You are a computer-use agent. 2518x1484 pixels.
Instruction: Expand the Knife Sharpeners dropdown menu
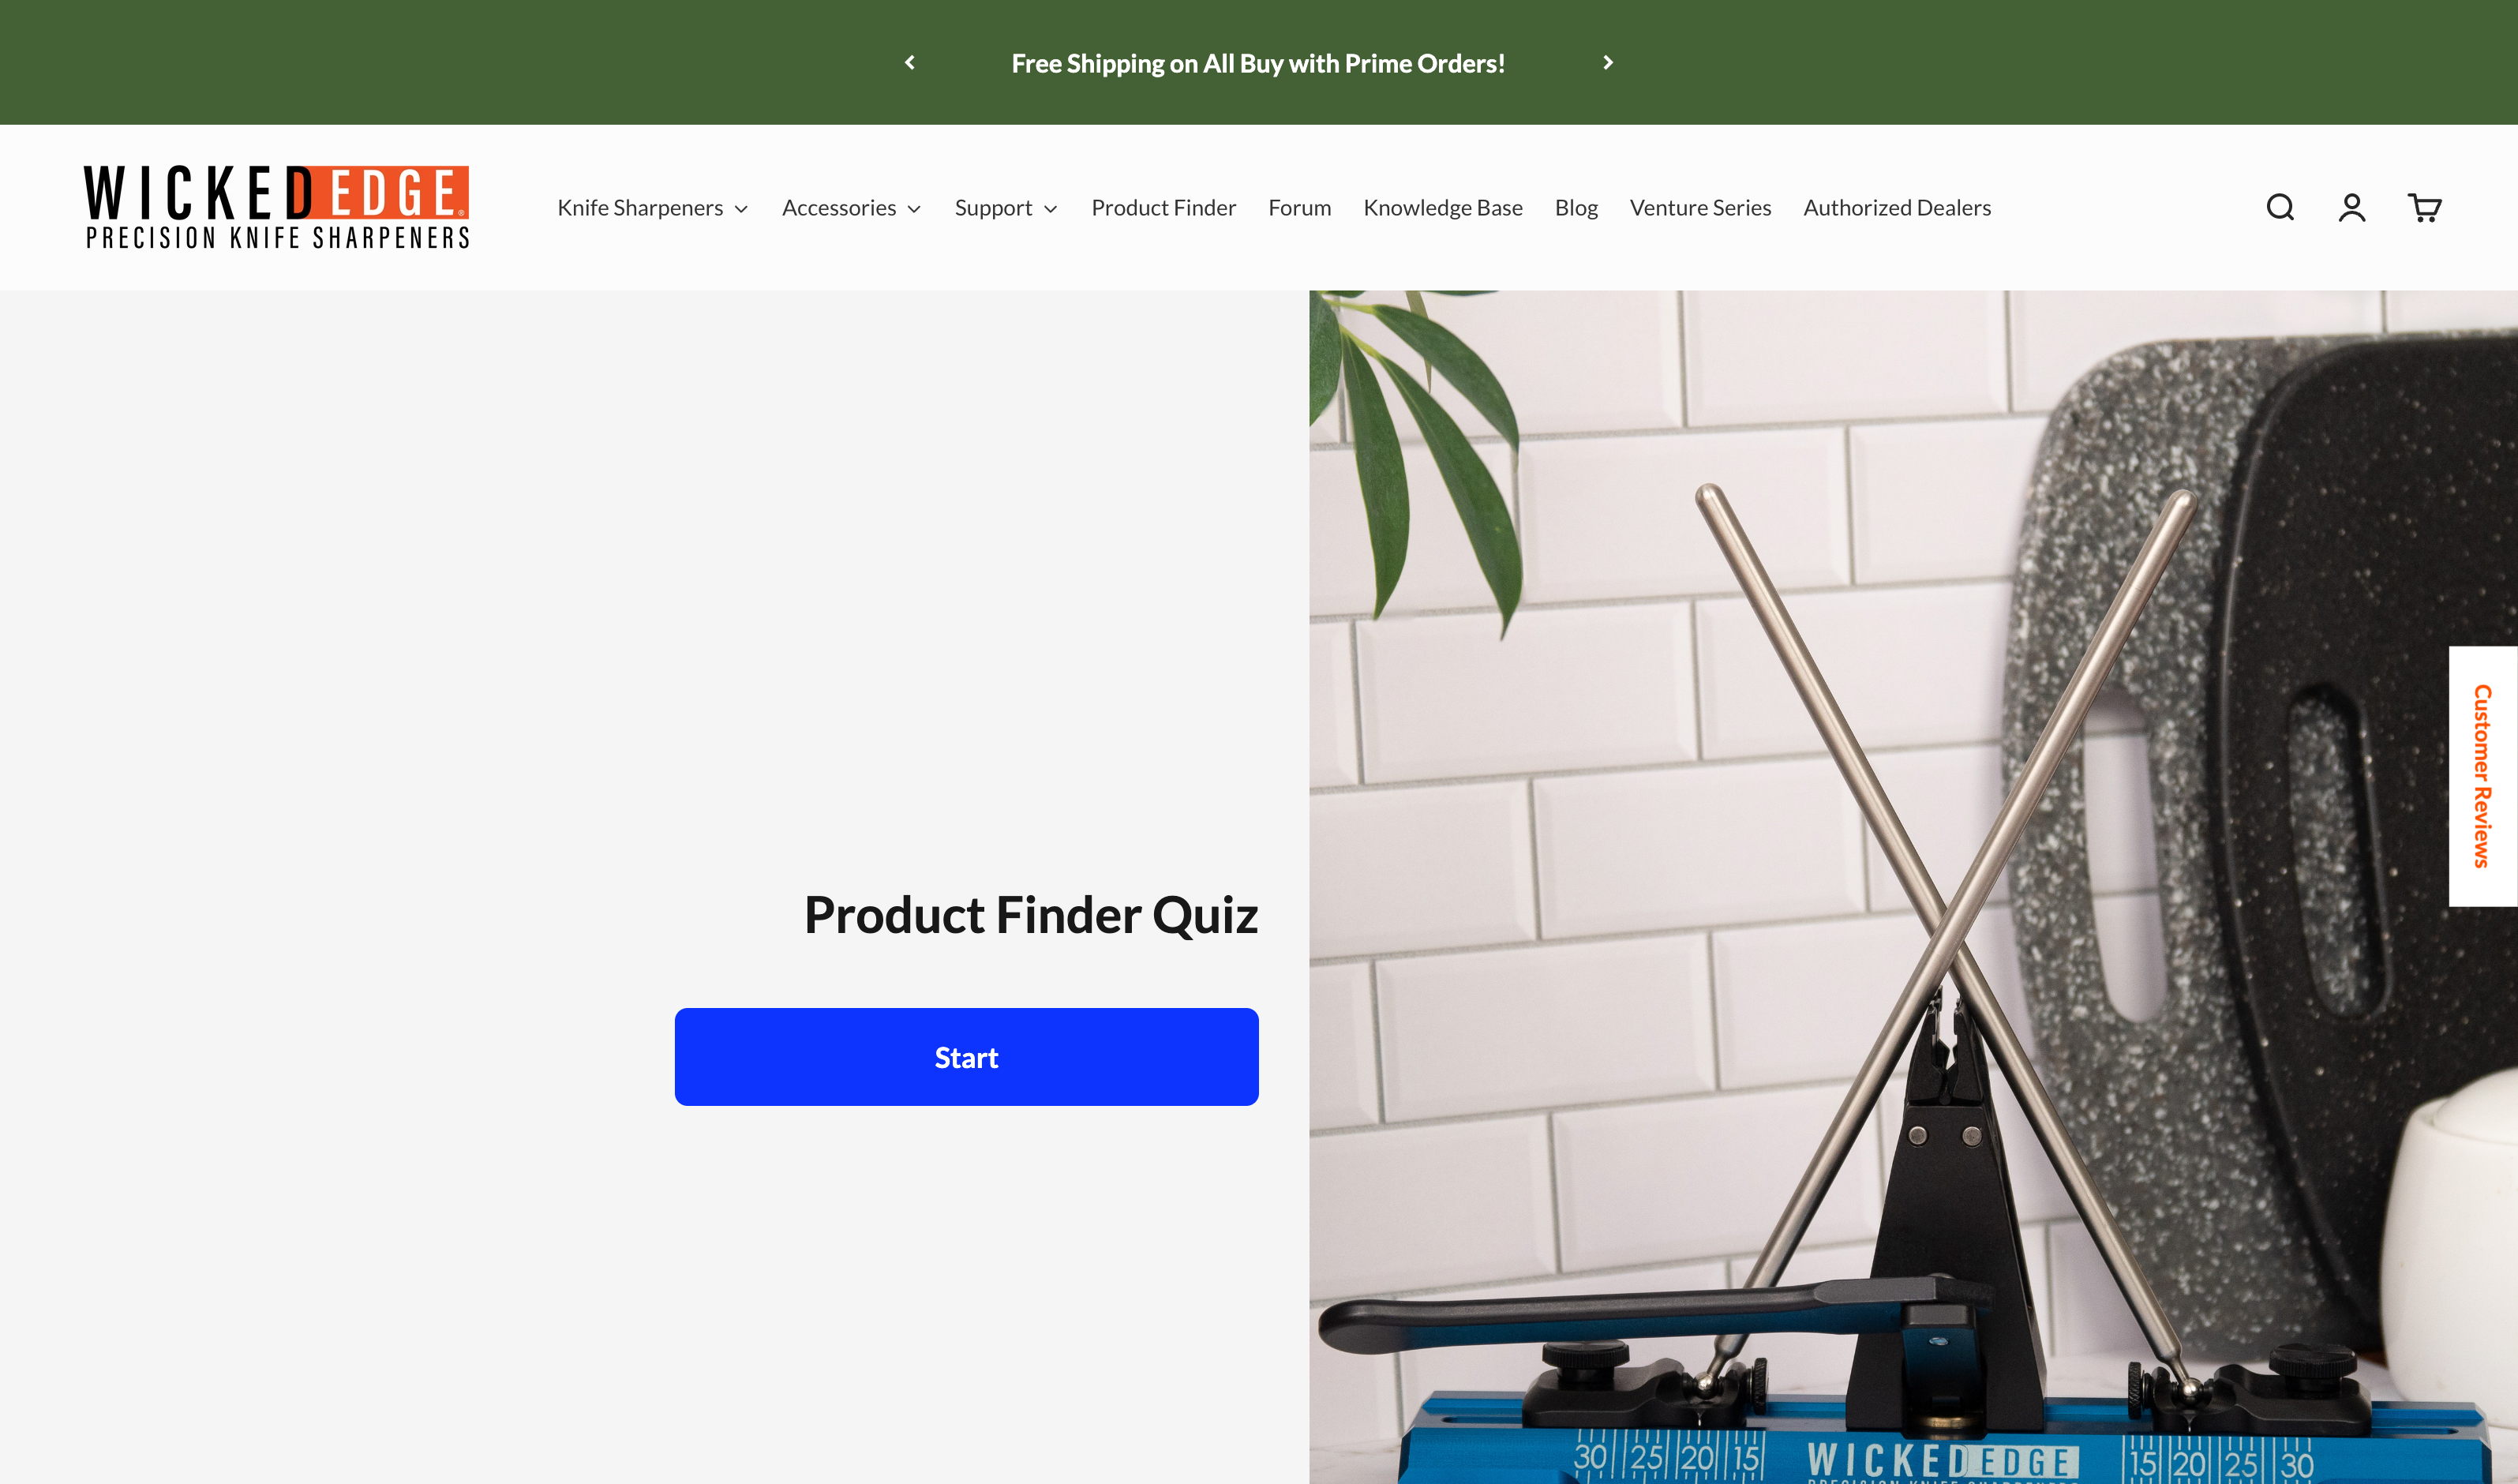point(652,208)
